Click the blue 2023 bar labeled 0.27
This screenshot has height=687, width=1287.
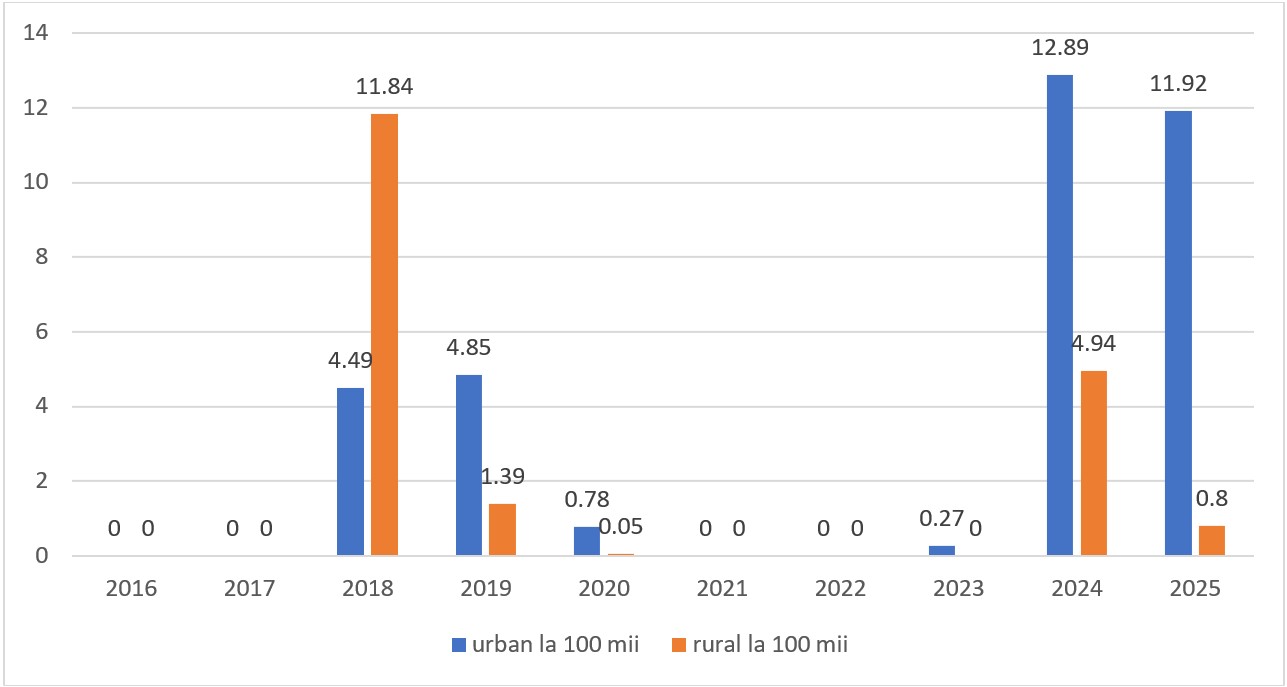coord(942,550)
